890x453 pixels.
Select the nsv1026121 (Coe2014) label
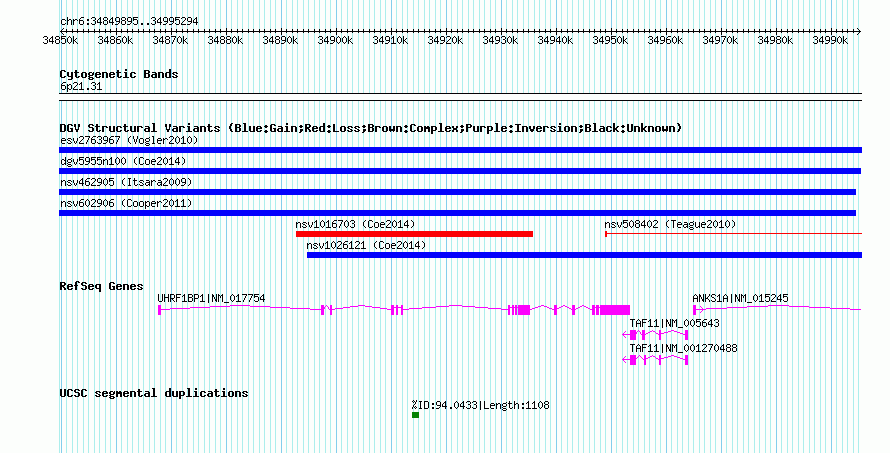tap(366, 245)
